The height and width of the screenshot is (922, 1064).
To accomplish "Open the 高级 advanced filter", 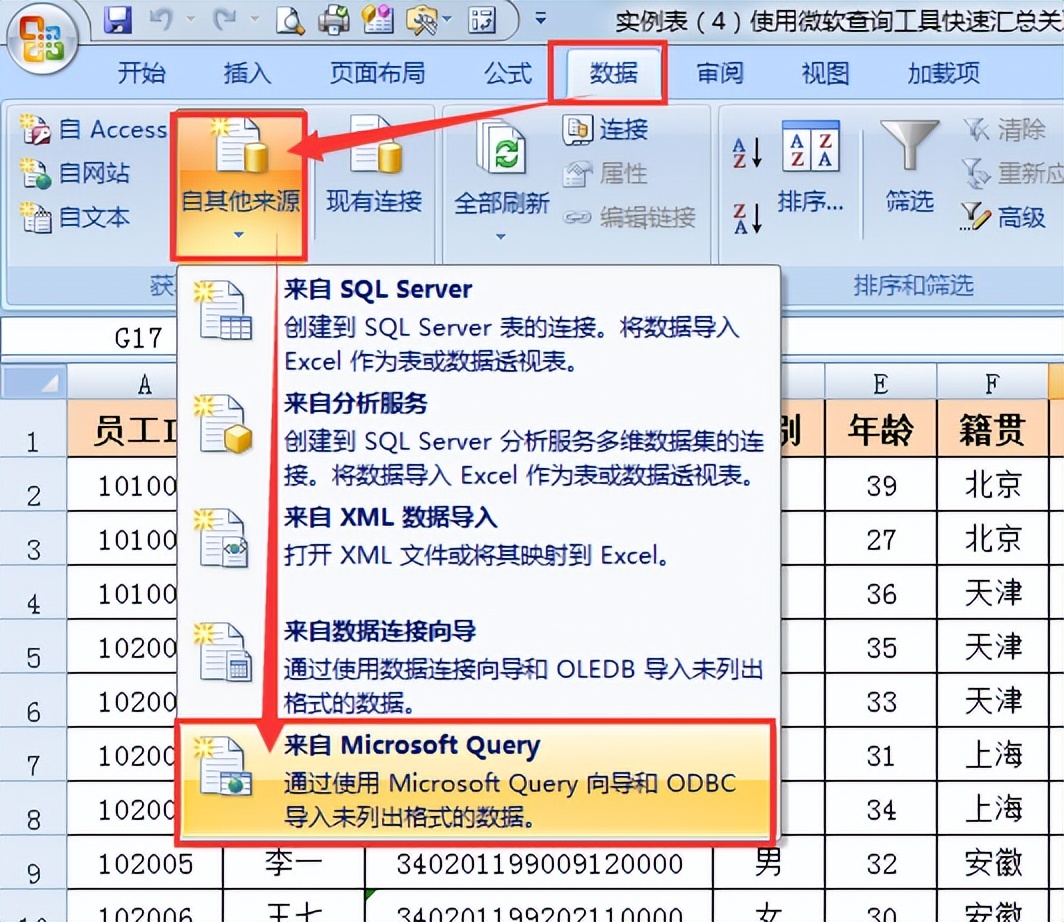I will (x=1003, y=217).
